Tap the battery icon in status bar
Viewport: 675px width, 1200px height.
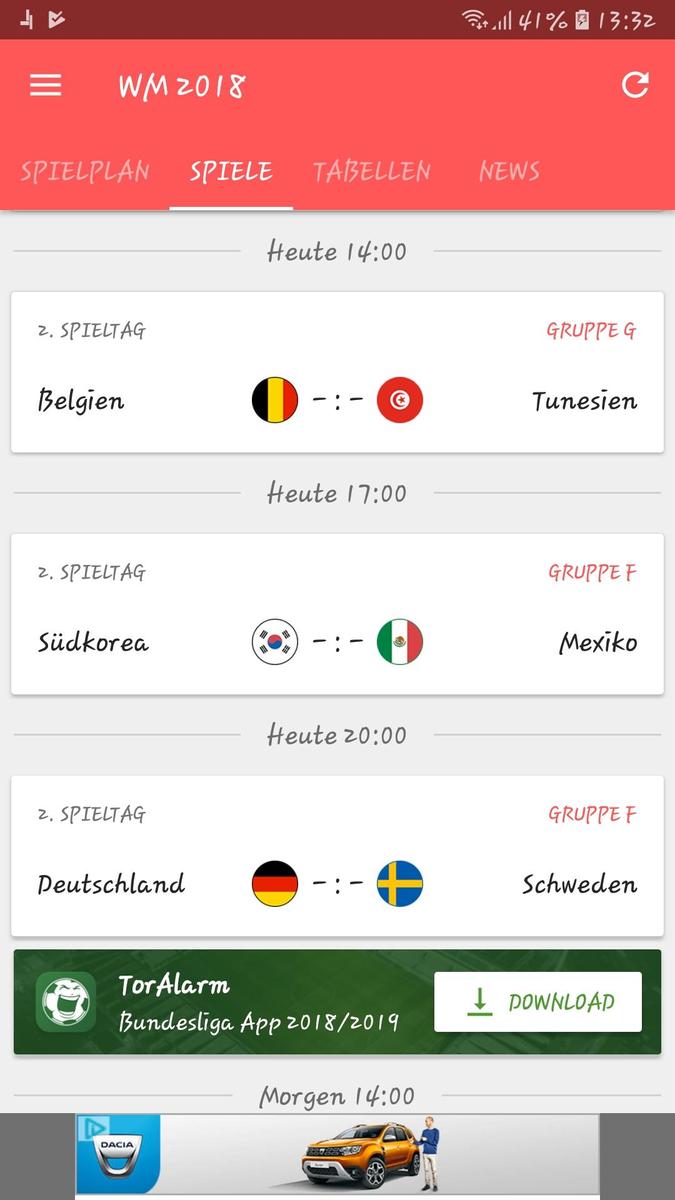pos(582,20)
